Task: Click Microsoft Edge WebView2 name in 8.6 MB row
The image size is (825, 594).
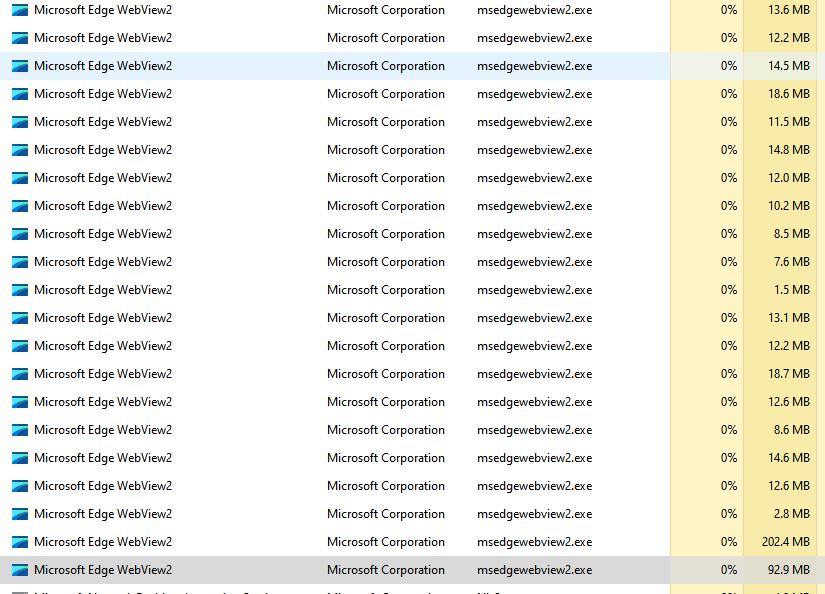Action: click(103, 430)
